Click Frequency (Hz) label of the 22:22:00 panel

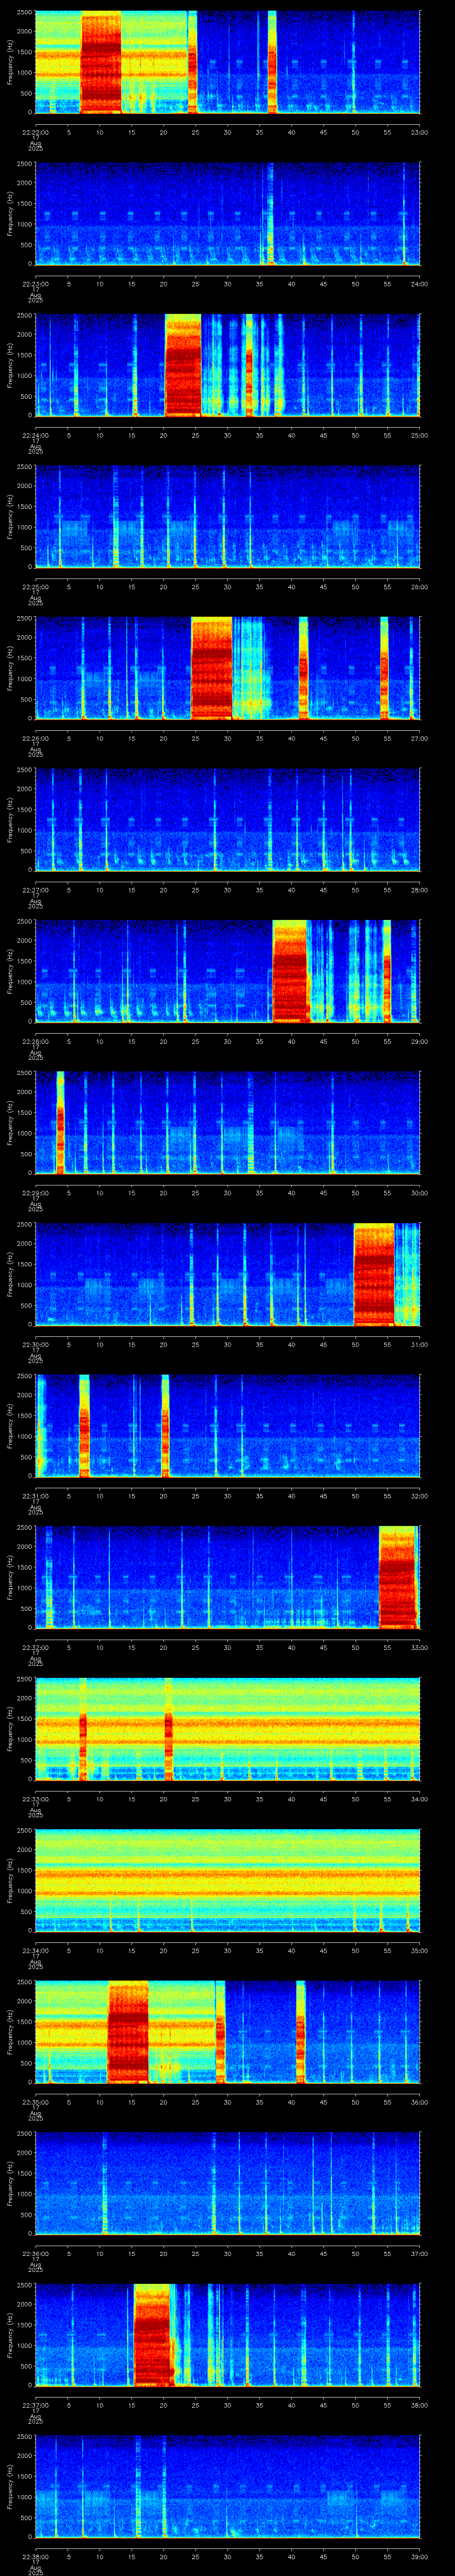pos(10,62)
